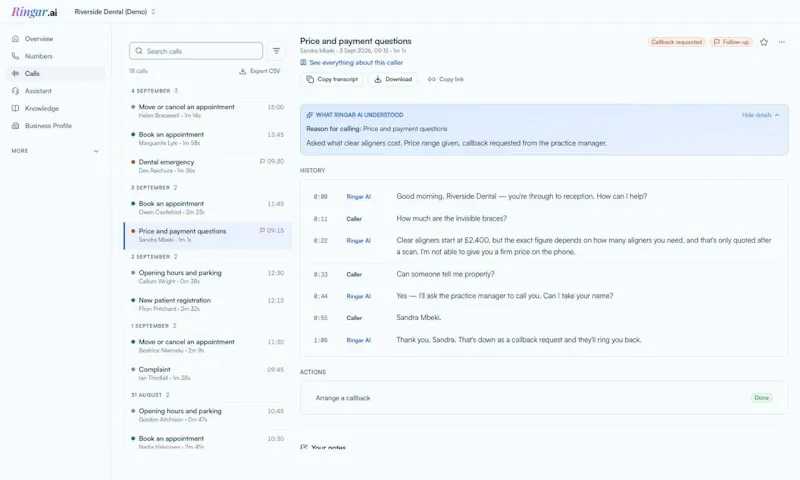Copy link to this call
The height and width of the screenshot is (480, 800).
coord(446,79)
